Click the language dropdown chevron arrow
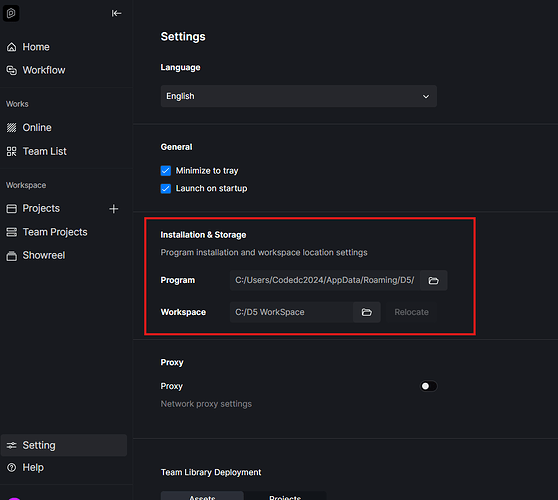The height and width of the screenshot is (500, 558). point(426,96)
